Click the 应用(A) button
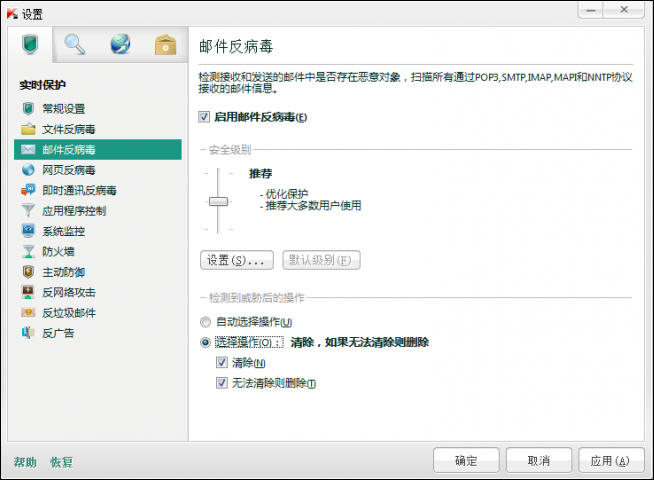 tap(611, 460)
